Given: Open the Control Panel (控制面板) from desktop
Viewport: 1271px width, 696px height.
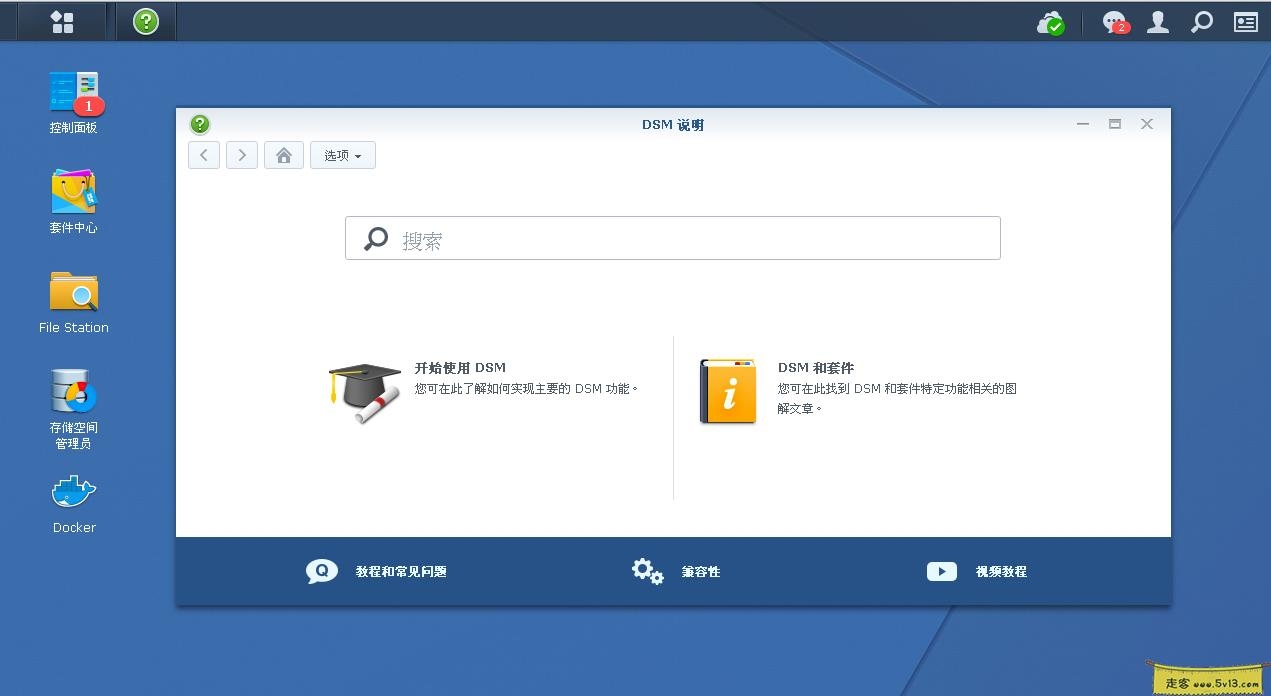Looking at the screenshot, I should click(73, 95).
